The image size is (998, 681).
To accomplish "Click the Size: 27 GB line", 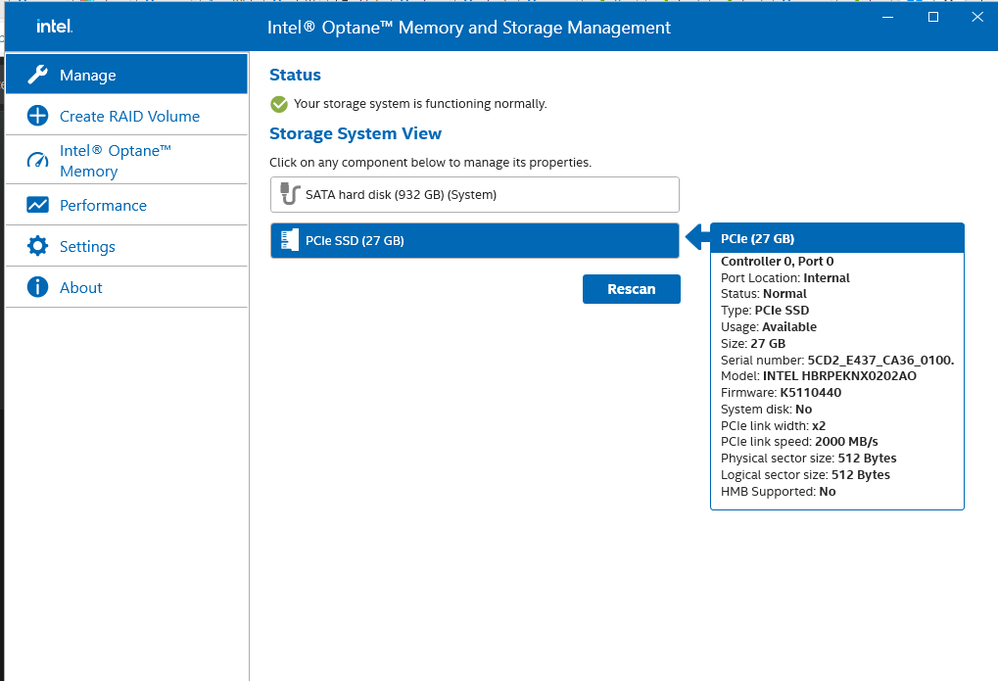I will (x=753, y=343).
